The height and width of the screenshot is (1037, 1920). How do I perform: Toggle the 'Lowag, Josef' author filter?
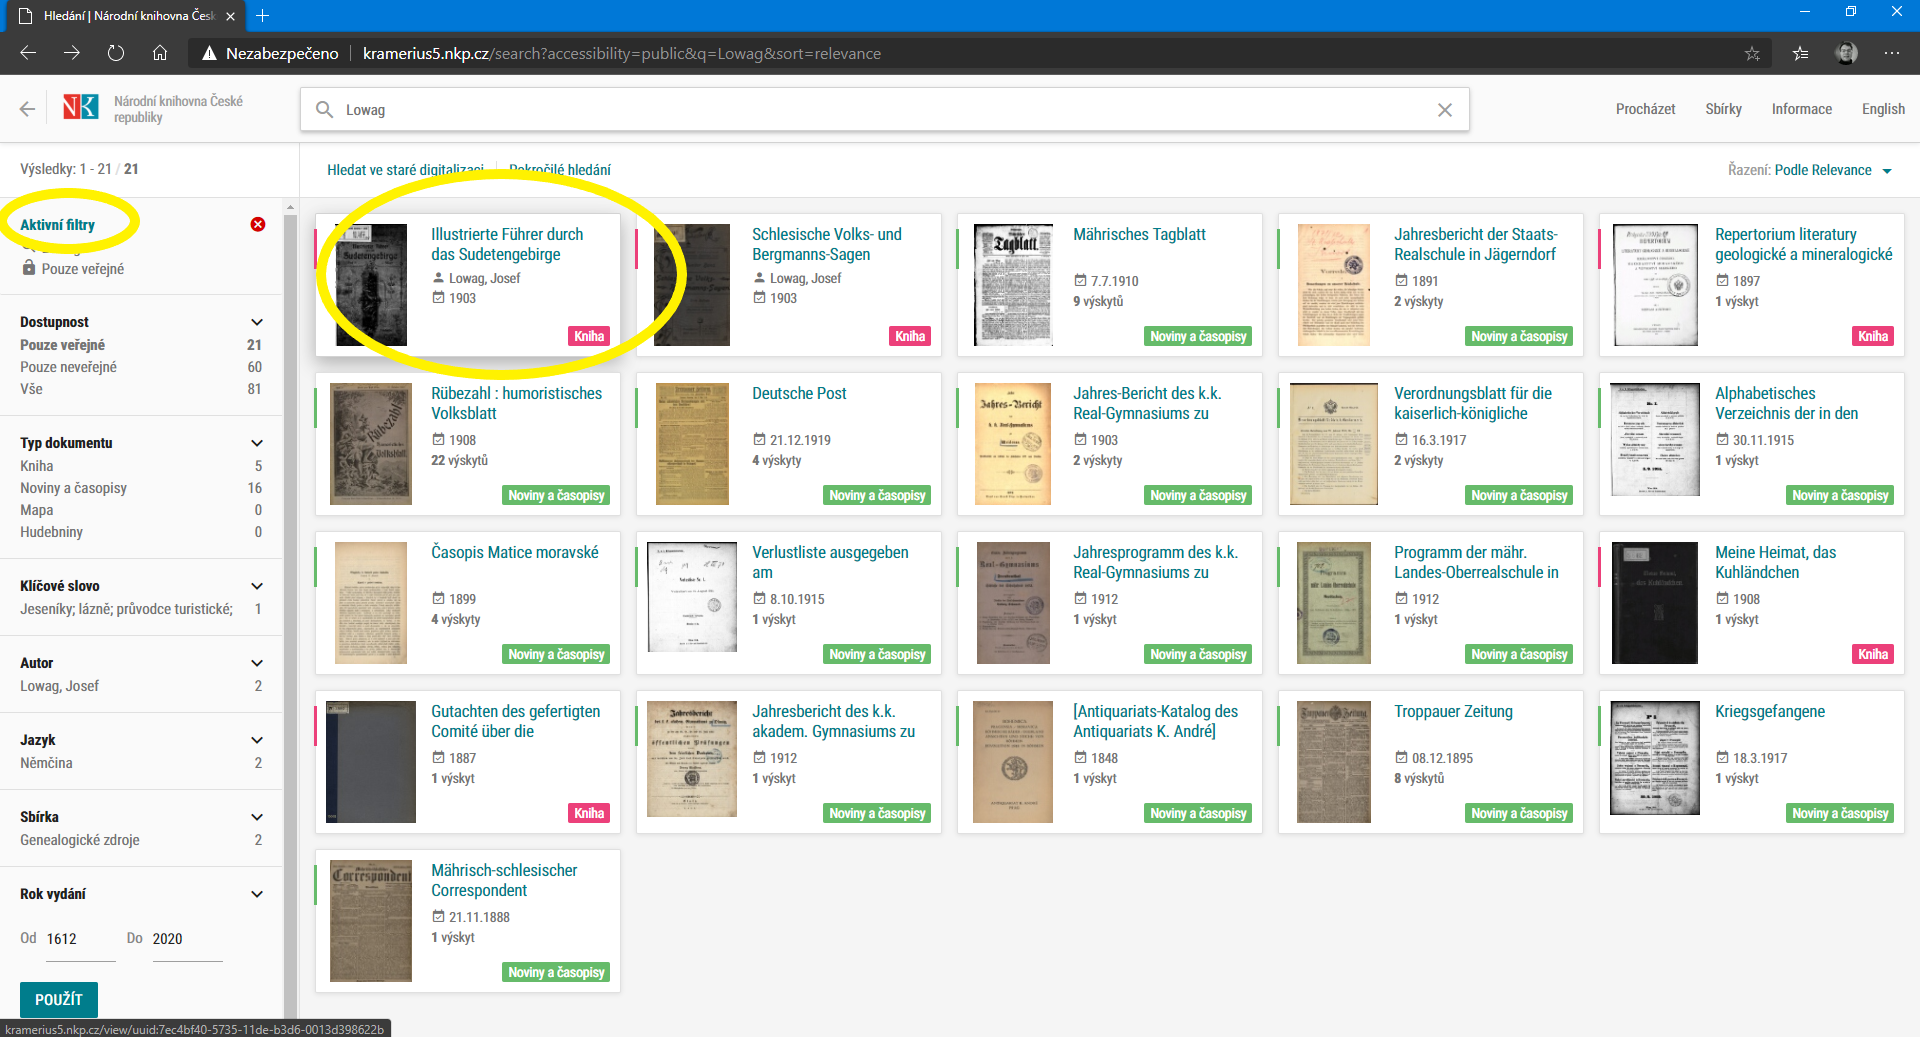(59, 686)
